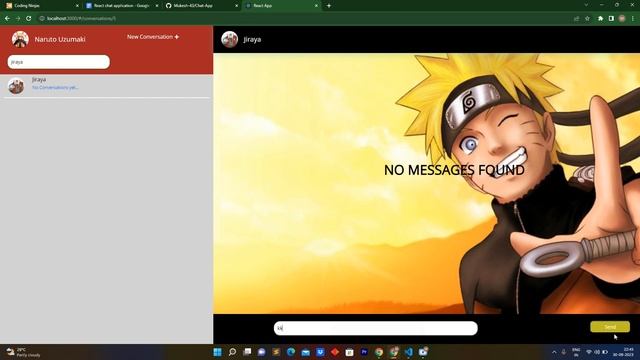The width and height of the screenshot is (640, 360).
Task: Go forward in browser history
Action: pyautogui.click(x=18, y=18)
